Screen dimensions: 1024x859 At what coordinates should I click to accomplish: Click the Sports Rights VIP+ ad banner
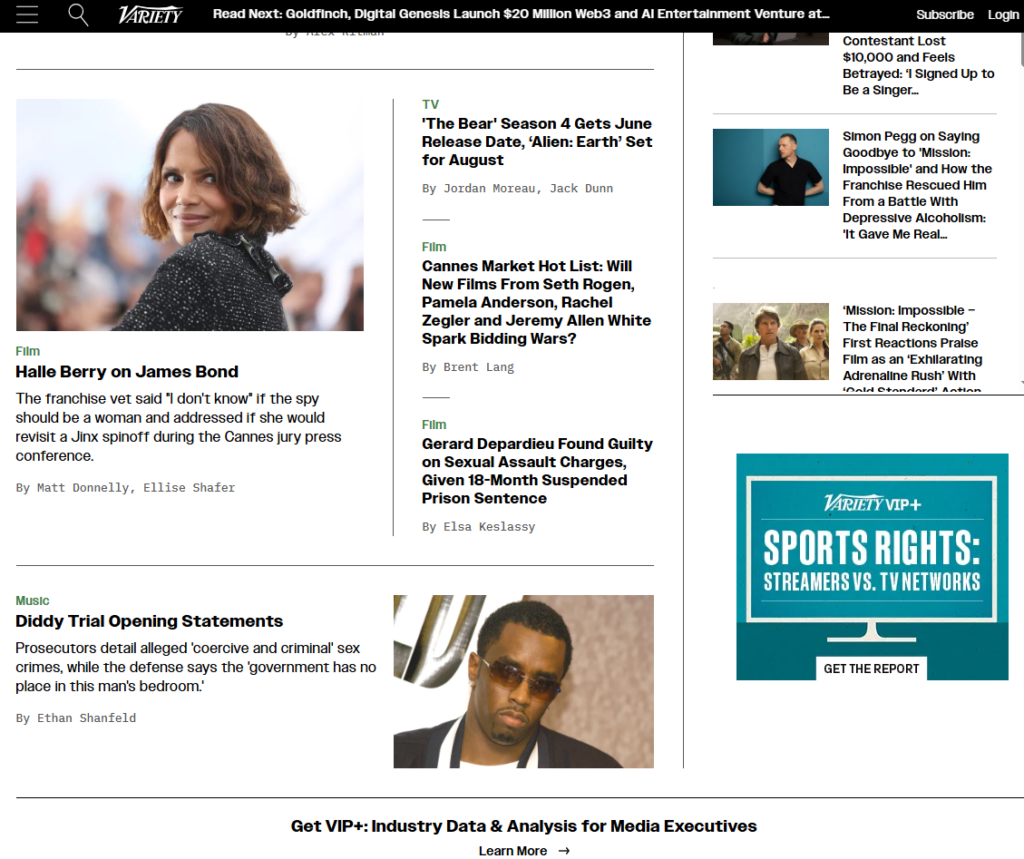[872, 566]
